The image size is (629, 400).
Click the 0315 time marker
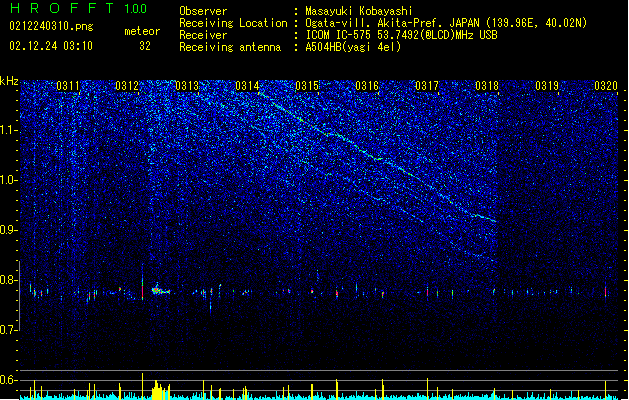tap(307, 85)
